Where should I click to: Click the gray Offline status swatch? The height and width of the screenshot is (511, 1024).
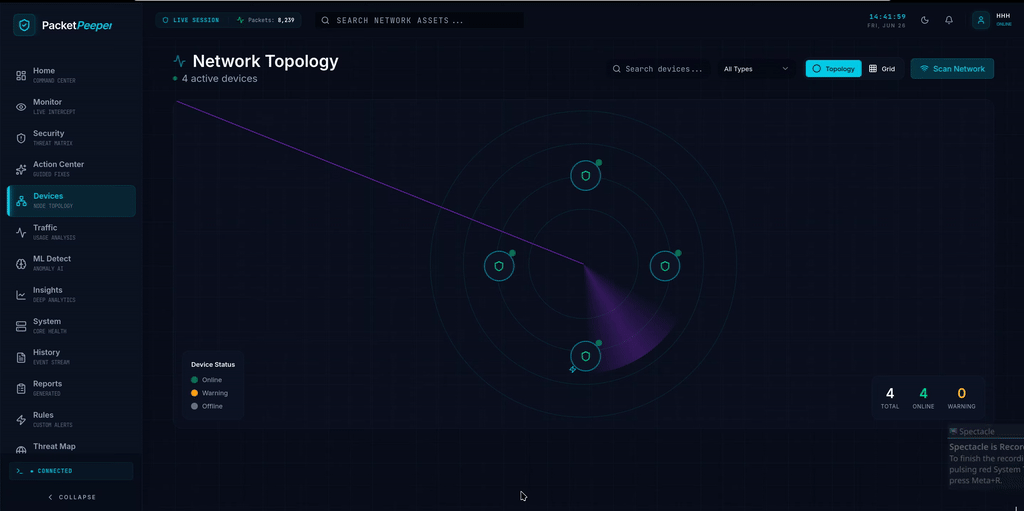[195, 406]
